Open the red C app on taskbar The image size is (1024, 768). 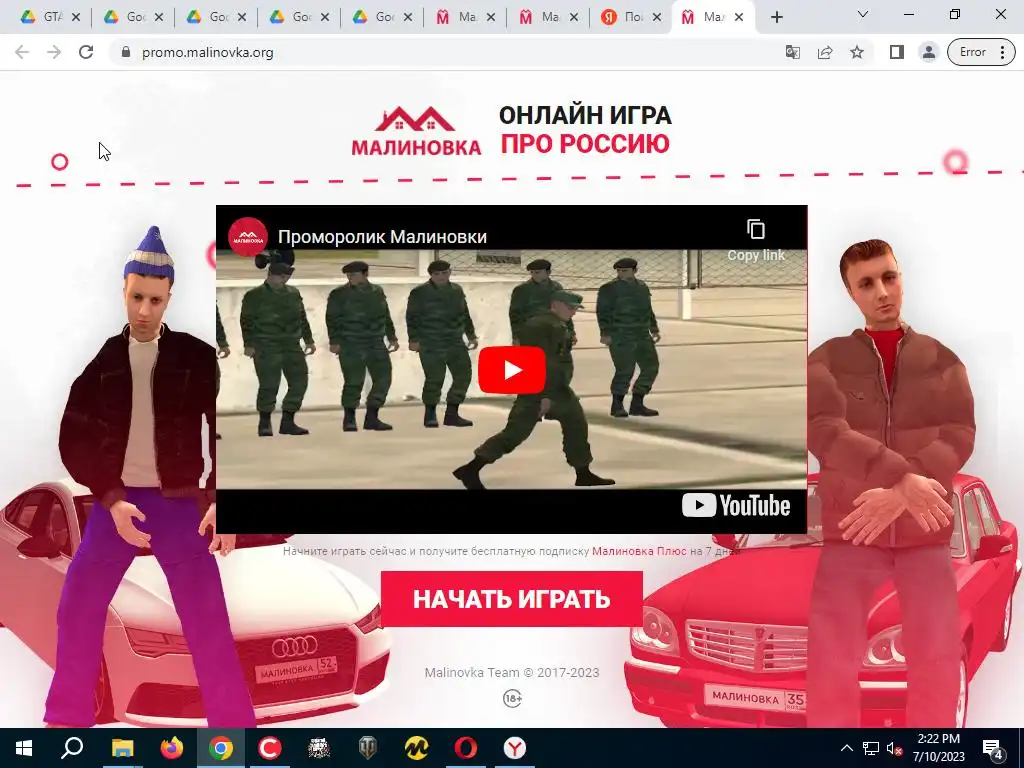(x=269, y=748)
